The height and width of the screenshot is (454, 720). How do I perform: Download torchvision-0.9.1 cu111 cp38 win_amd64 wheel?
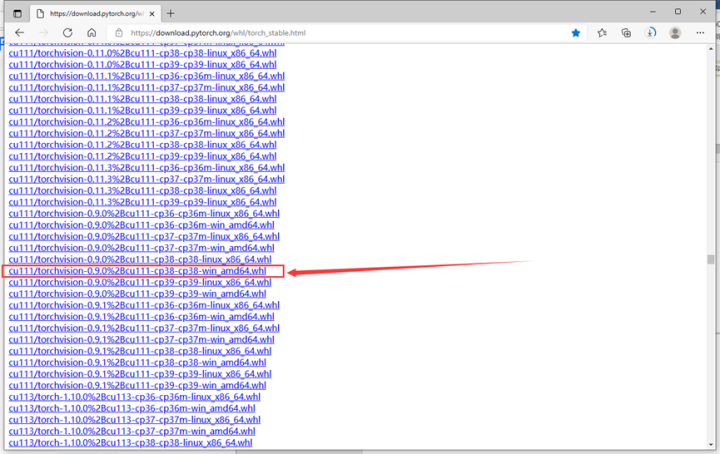137,363
